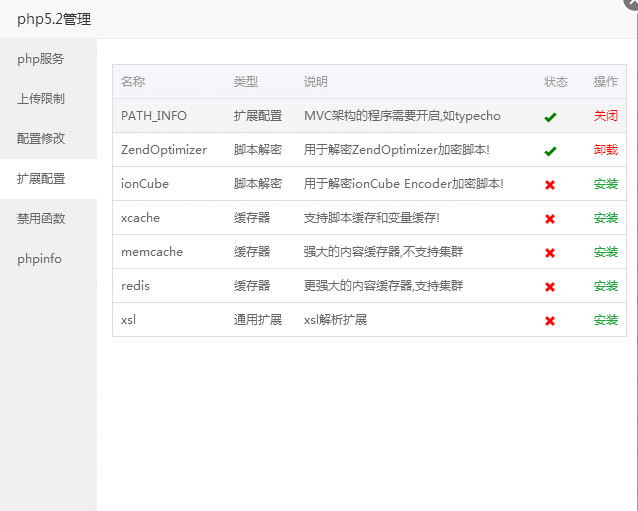Open the phpinfo tab
This screenshot has width=638, height=511.
click(48, 258)
